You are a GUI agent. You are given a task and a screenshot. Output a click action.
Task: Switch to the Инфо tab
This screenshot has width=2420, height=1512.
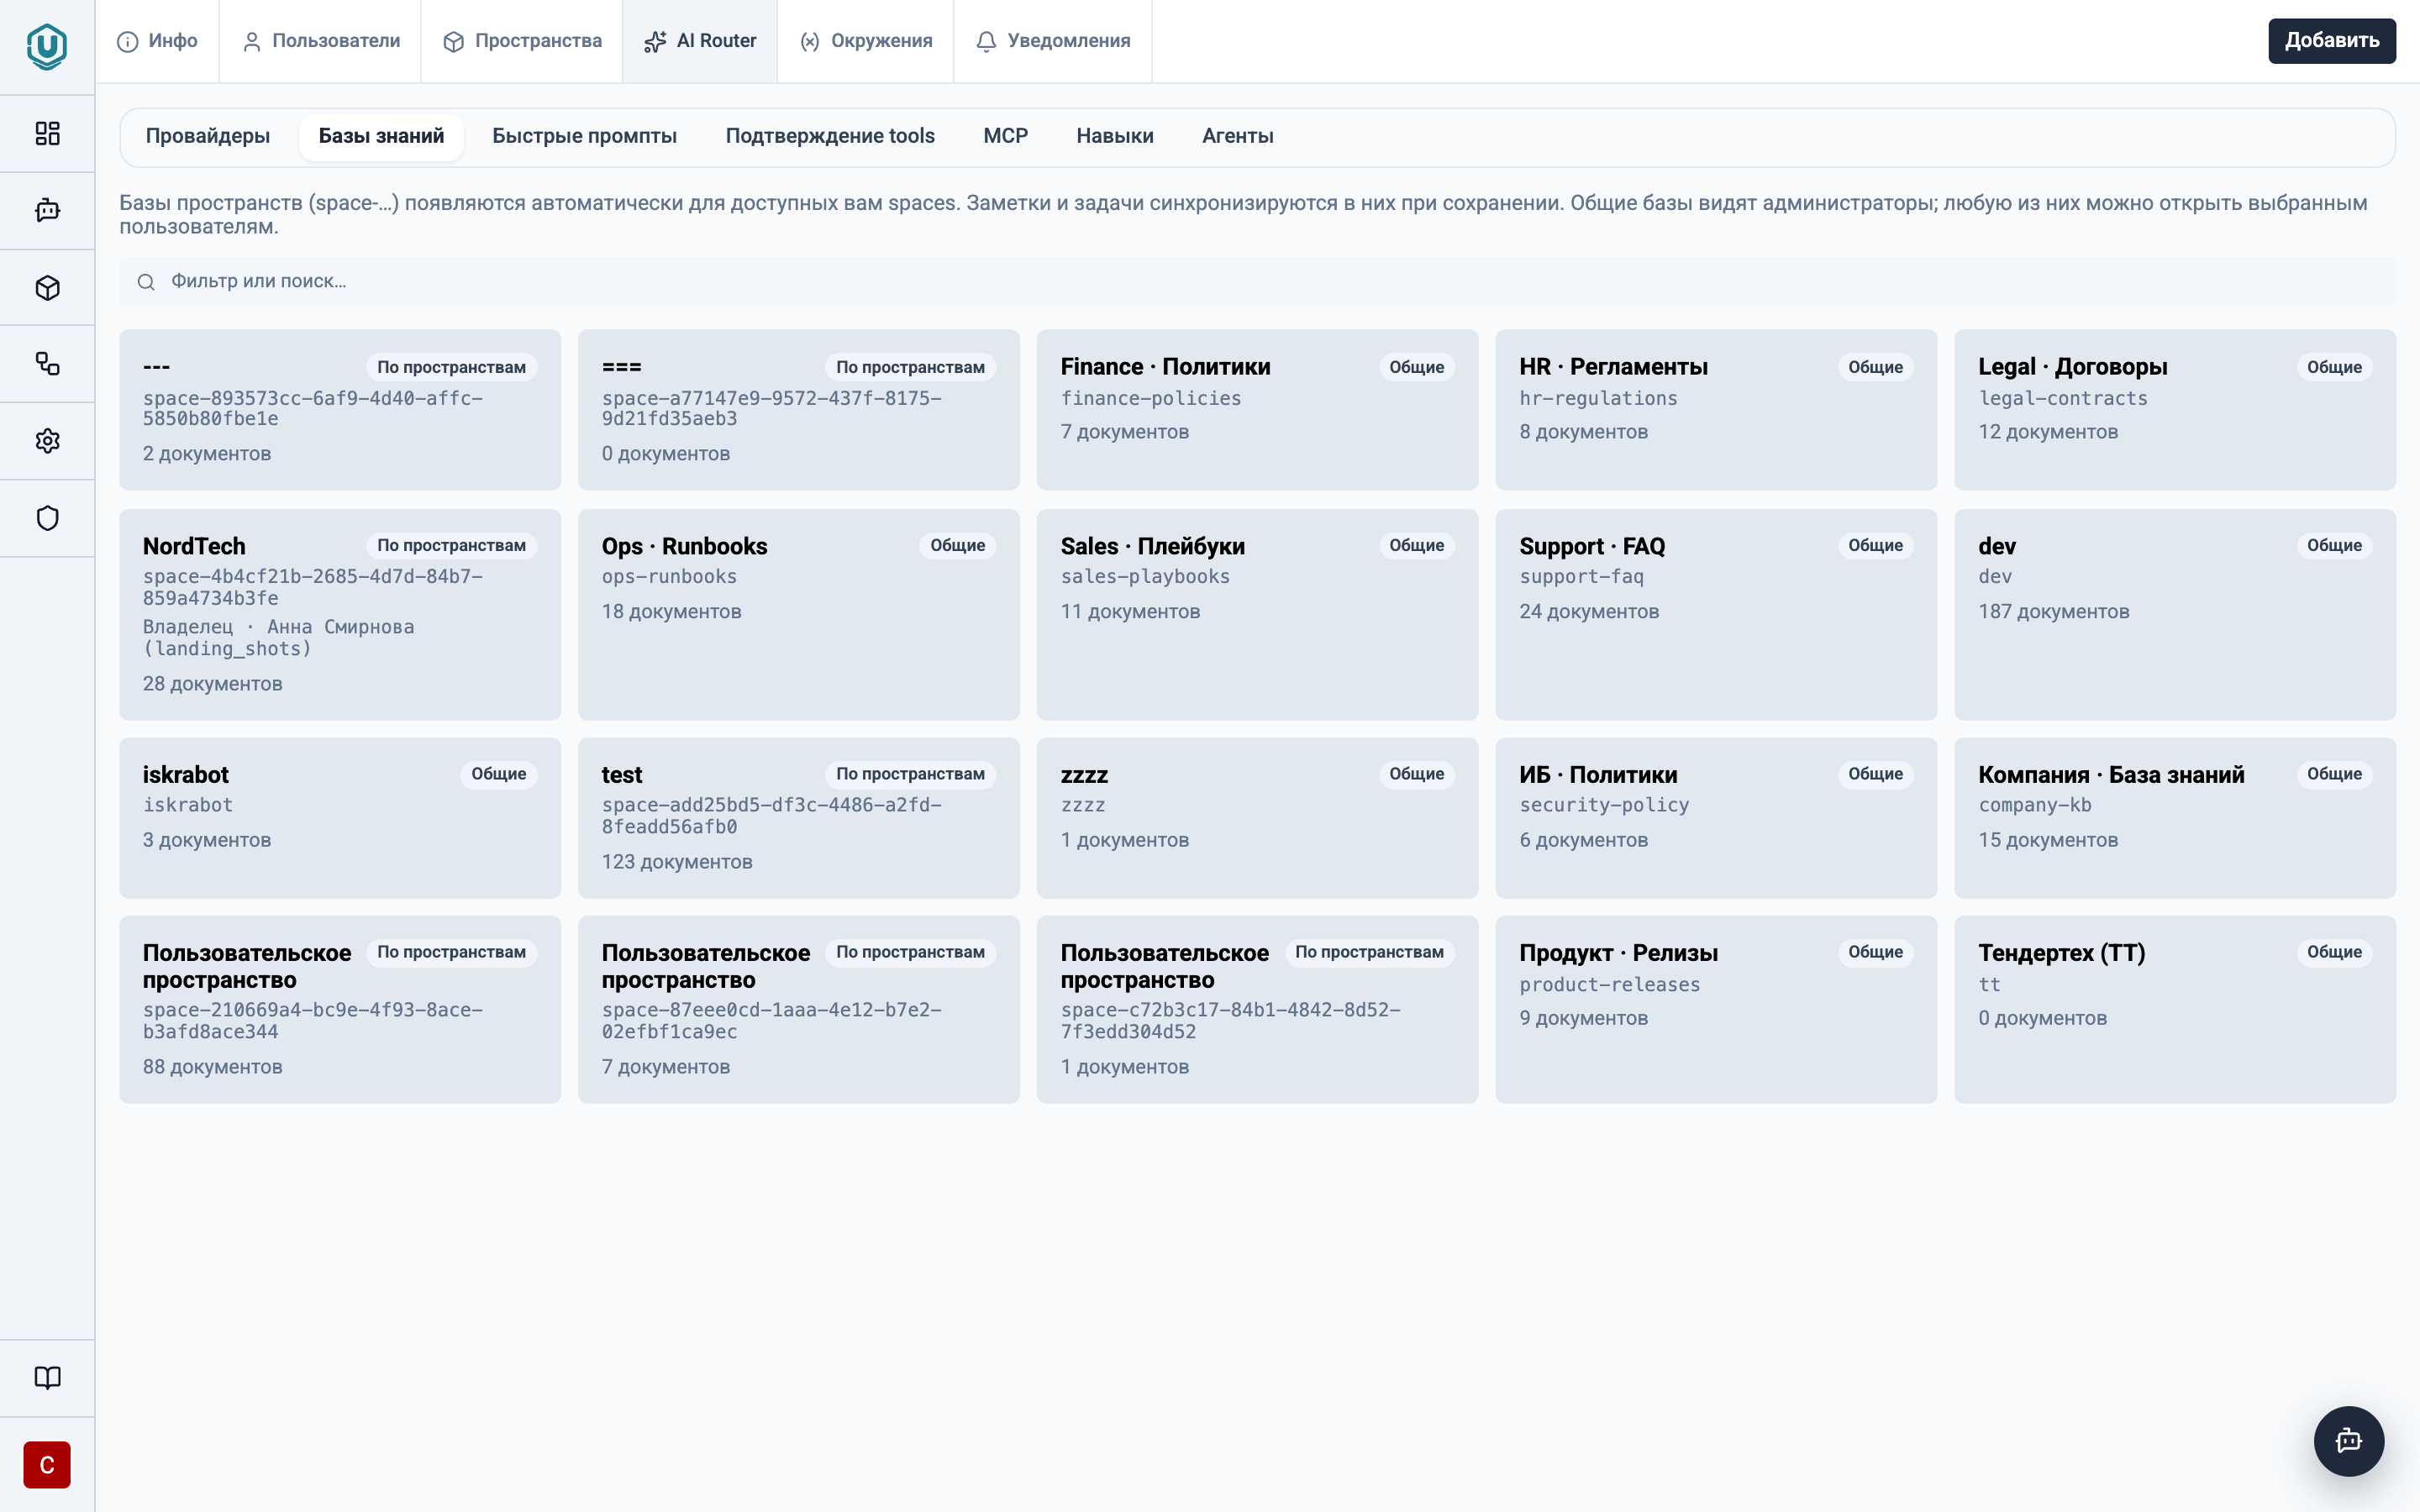(x=157, y=41)
